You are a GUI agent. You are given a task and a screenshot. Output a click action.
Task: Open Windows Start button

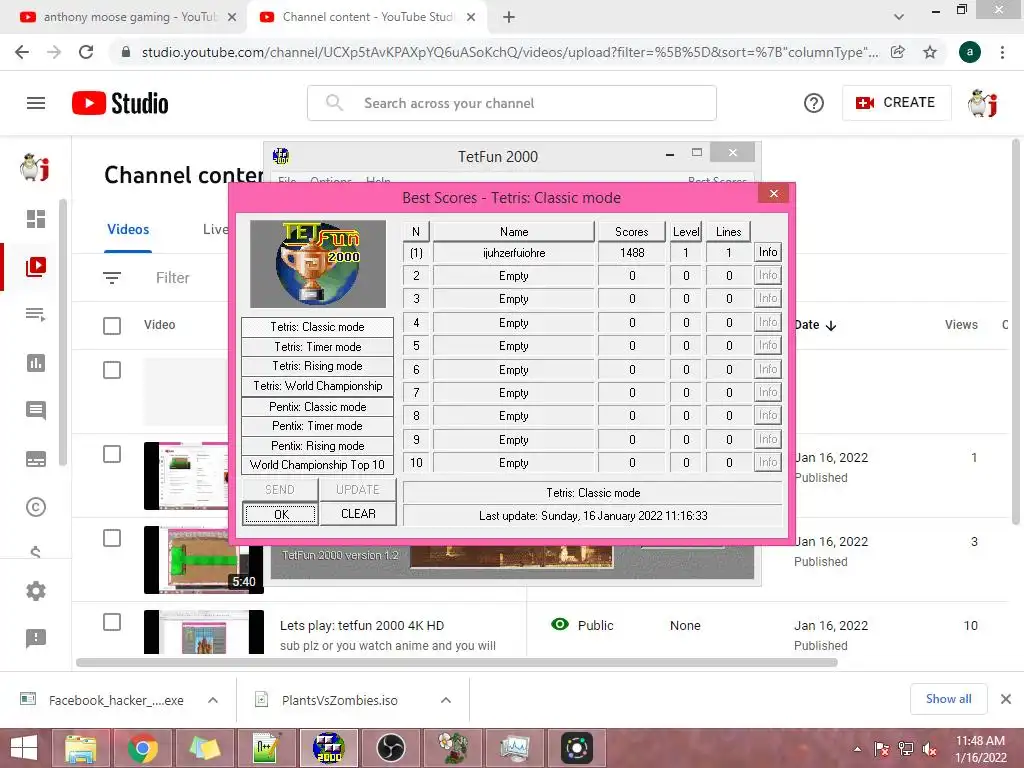[24, 748]
